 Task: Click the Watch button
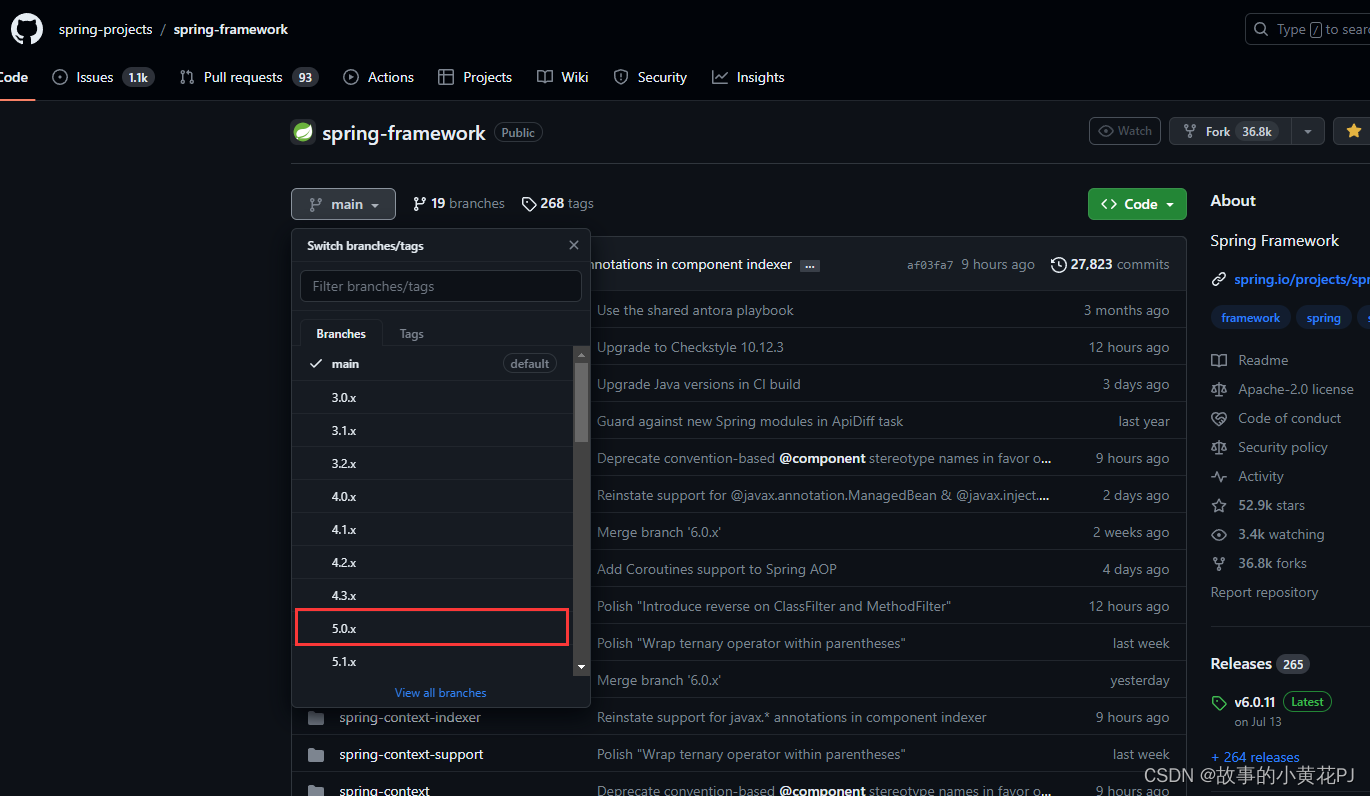pos(1125,131)
